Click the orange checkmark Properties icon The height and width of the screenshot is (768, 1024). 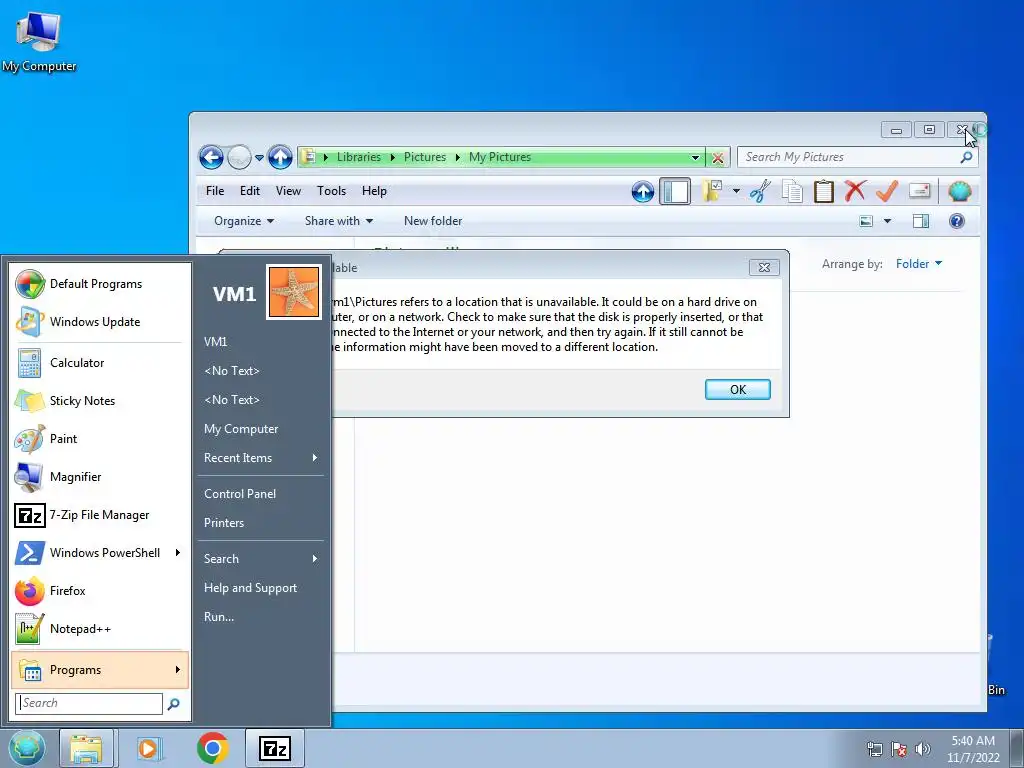pos(887,191)
